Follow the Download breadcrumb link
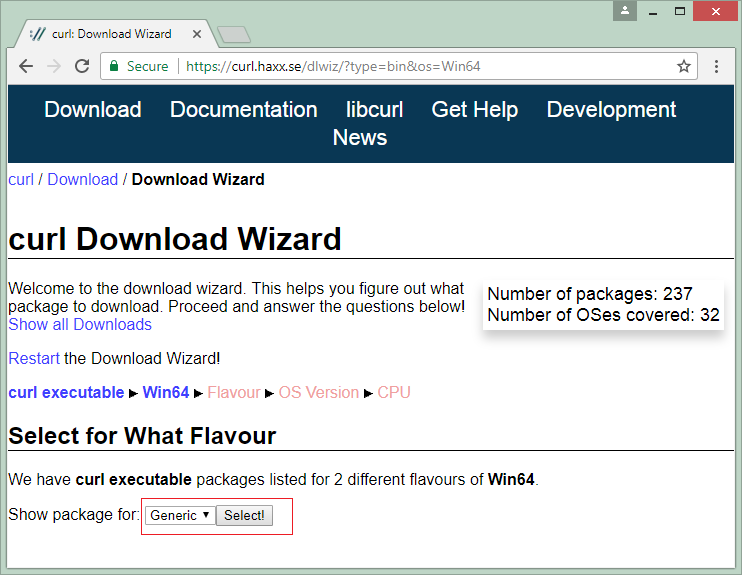The height and width of the screenshot is (575, 742). [83, 180]
